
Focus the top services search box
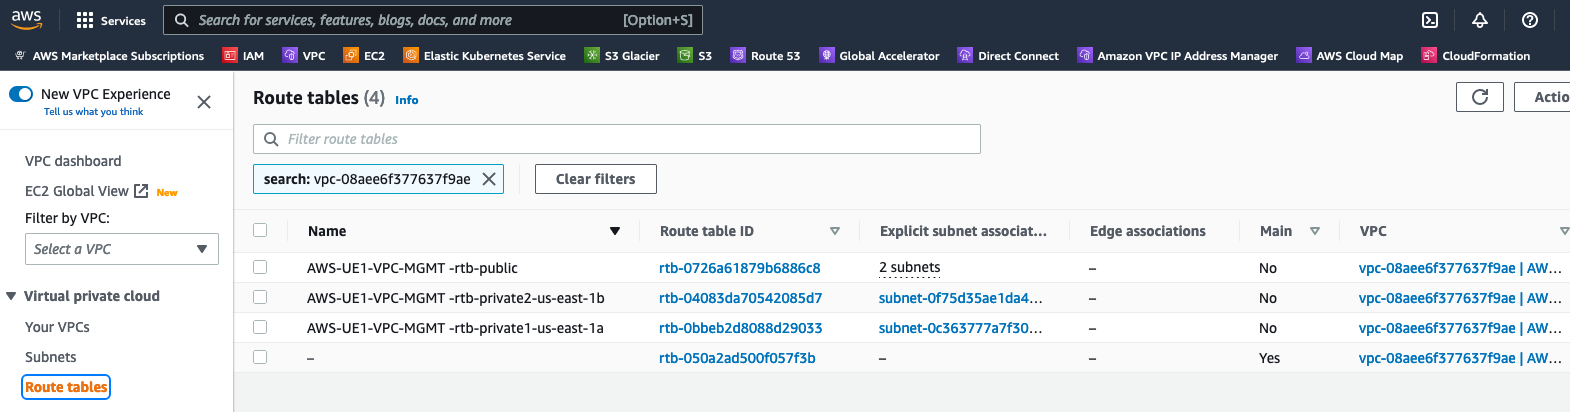[433, 20]
